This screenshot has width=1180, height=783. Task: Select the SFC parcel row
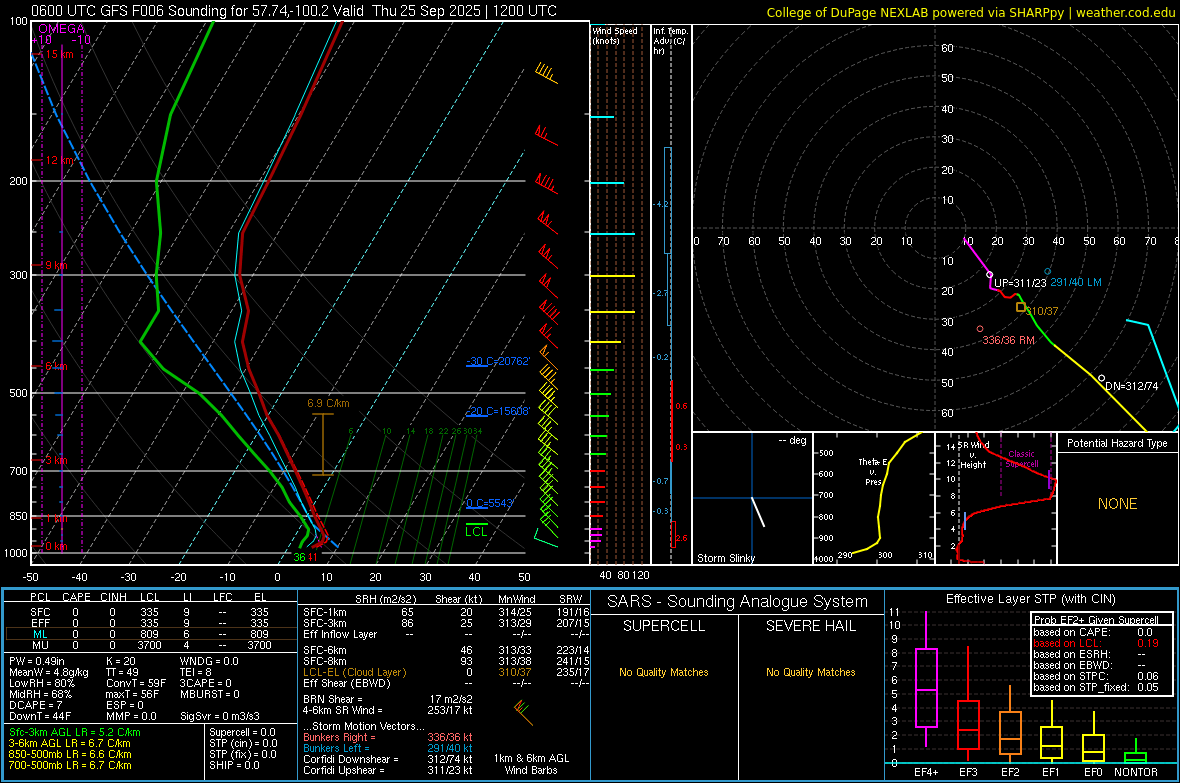(151, 612)
